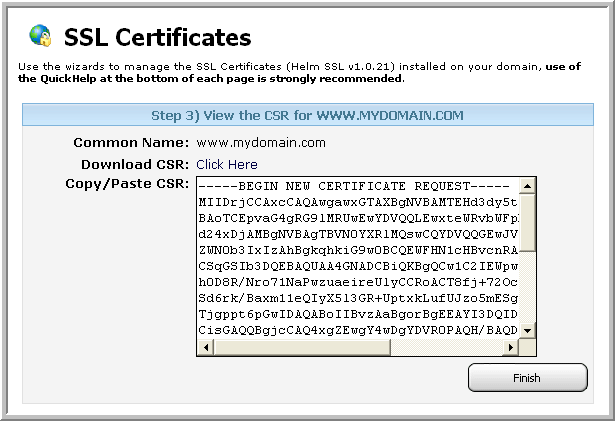Click the Step 3 View the CSR header bar

(x=308, y=115)
